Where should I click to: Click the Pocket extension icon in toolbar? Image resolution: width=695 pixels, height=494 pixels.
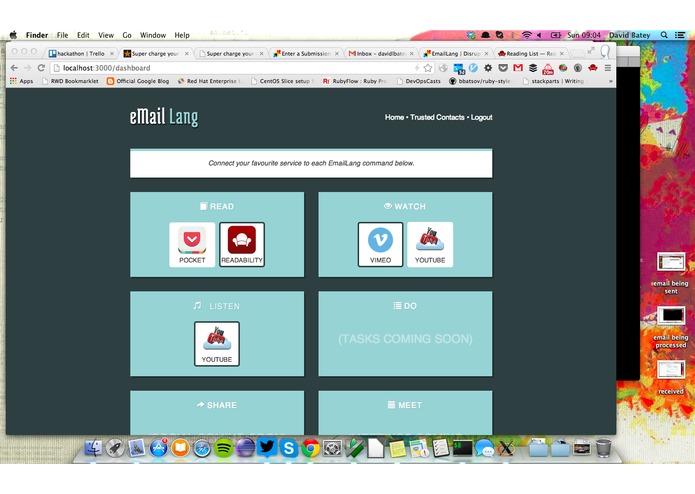[x=503, y=68]
